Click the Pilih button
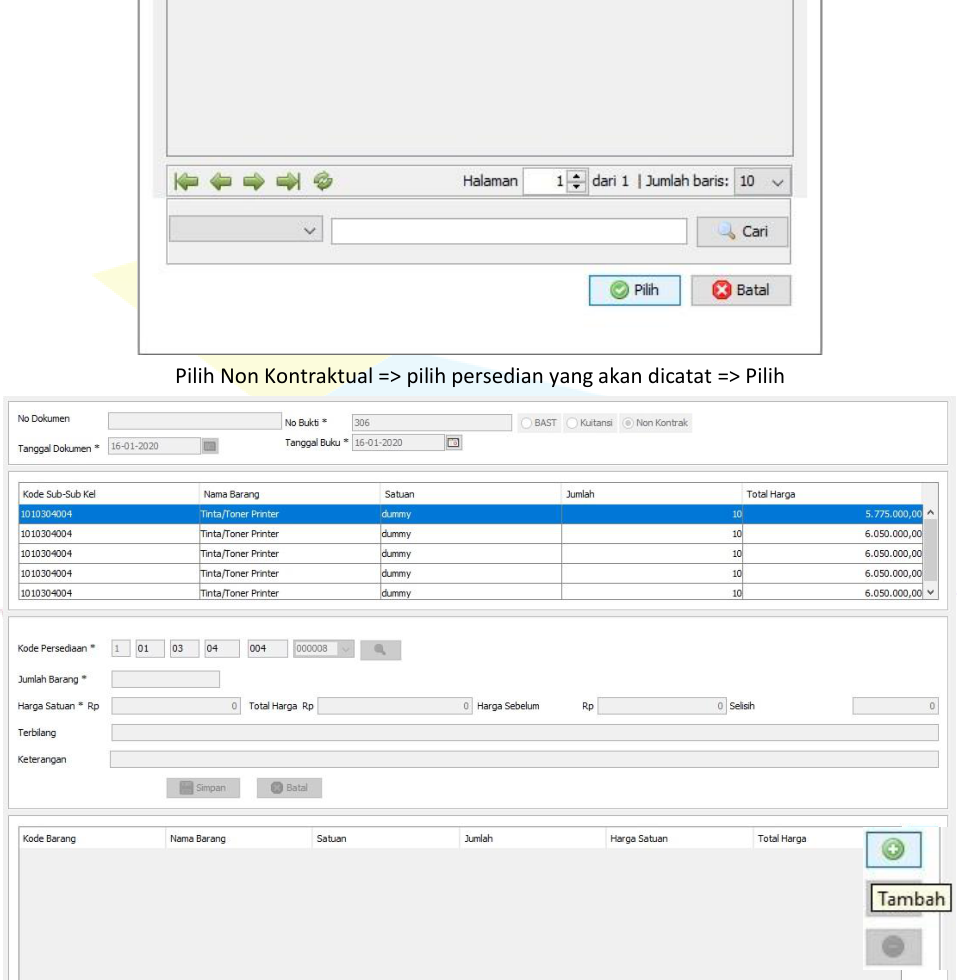 [634, 291]
